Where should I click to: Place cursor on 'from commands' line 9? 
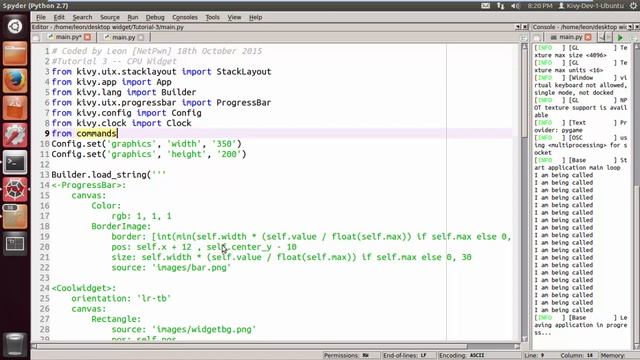(x=84, y=133)
